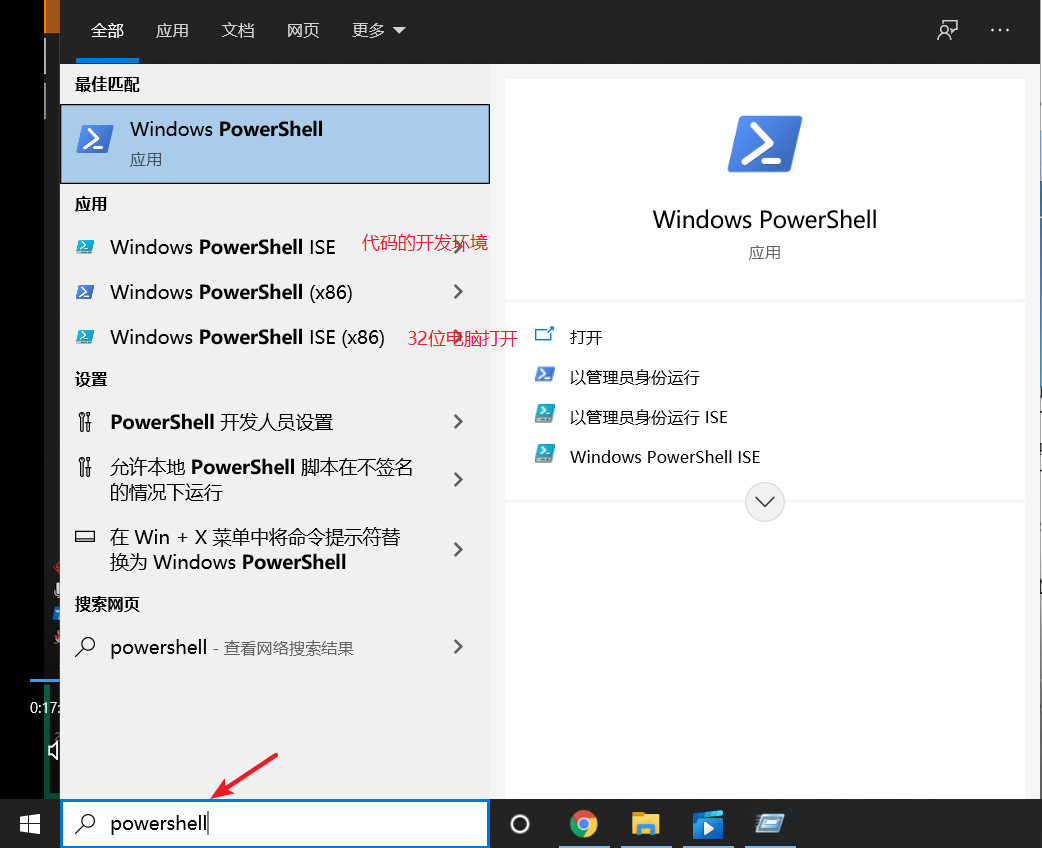The width and height of the screenshot is (1042, 848).
Task: Click powershell - 查看网络搜索结果 text
Action: coord(232,647)
